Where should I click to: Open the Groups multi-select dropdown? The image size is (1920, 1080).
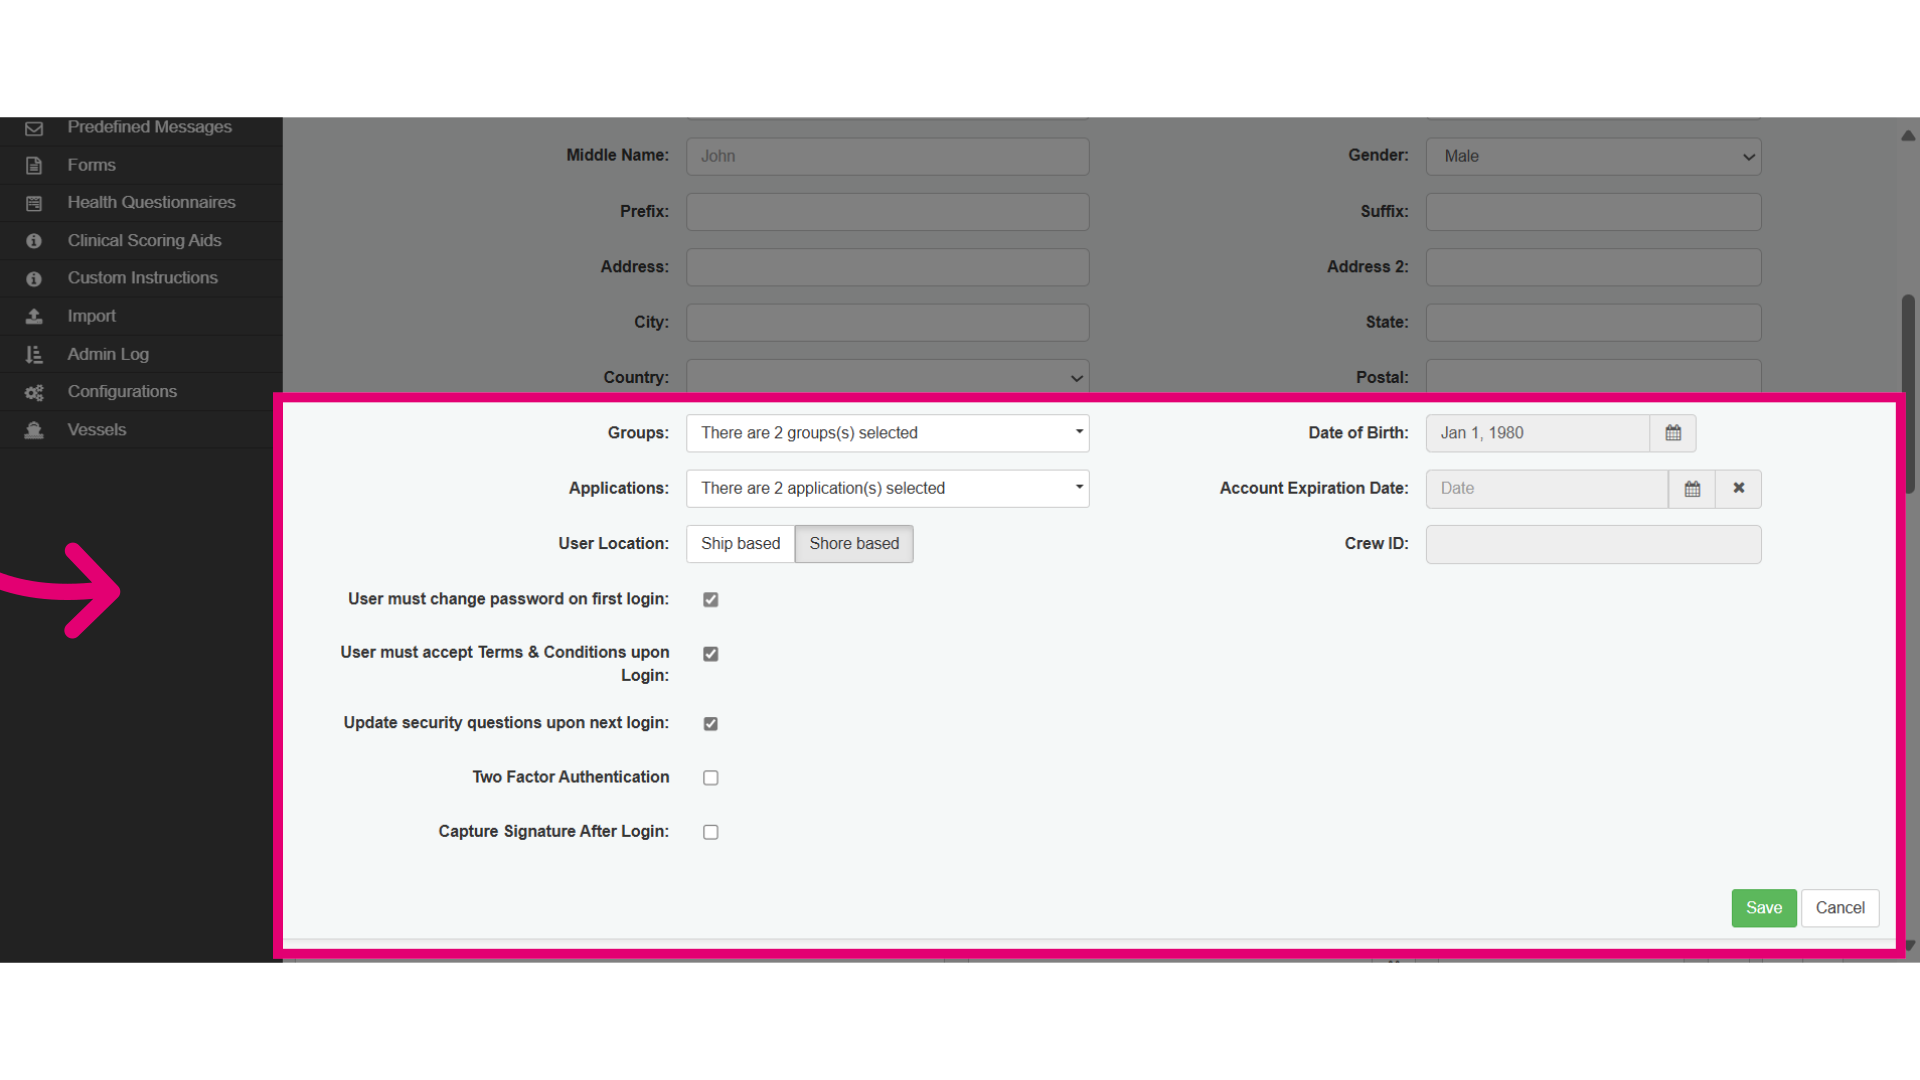(887, 433)
